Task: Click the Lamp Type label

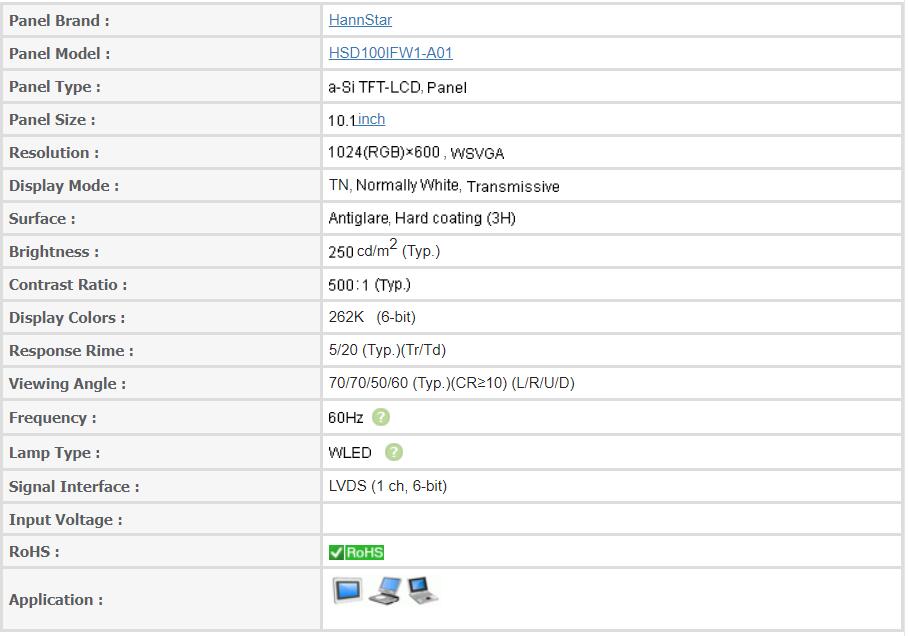Action: pyautogui.click(x=54, y=453)
